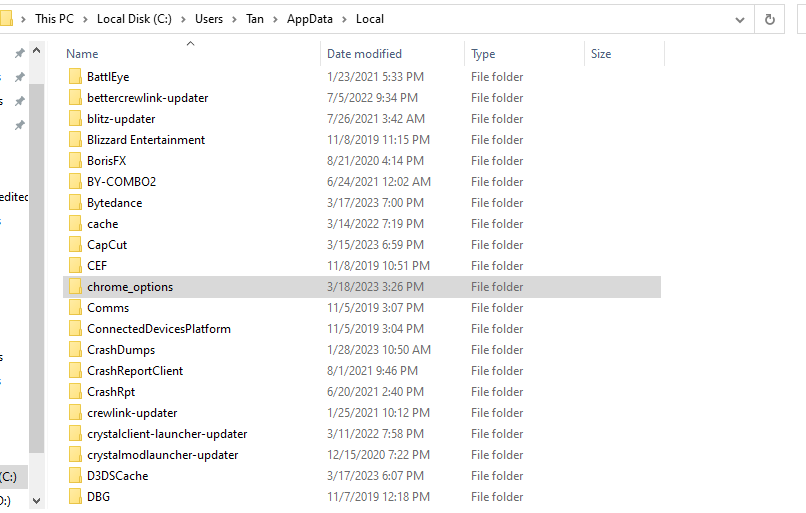The height and width of the screenshot is (513, 806).
Task: Select the CrashDumps folder name
Action: point(121,350)
